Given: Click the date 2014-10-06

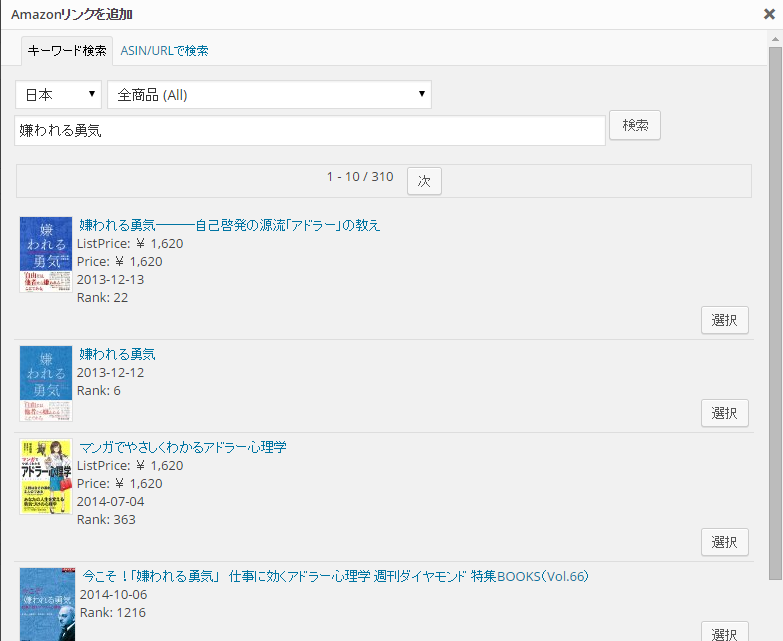Looking at the screenshot, I should click(113, 594).
